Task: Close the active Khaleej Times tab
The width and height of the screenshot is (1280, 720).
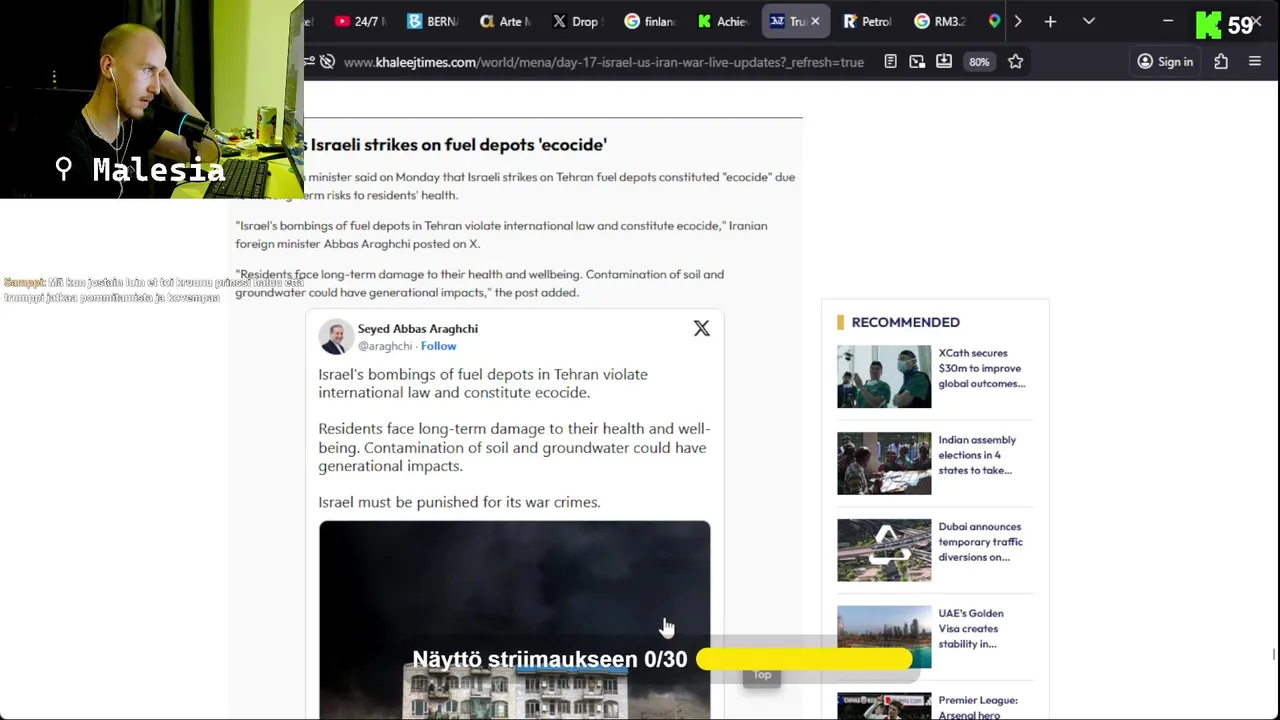Action: tap(815, 21)
